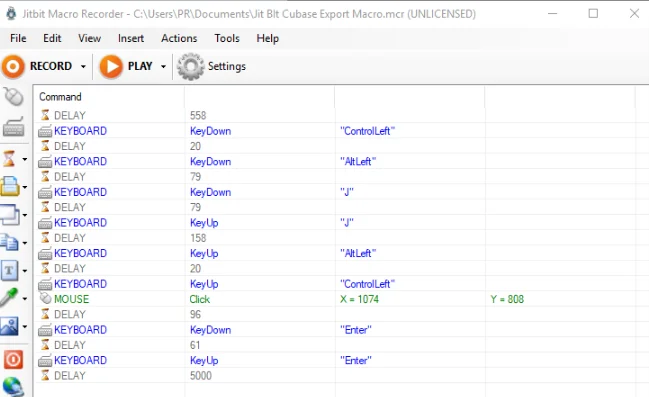Click the delay value 558
The image size is (649, 397).
pos(198,115)
